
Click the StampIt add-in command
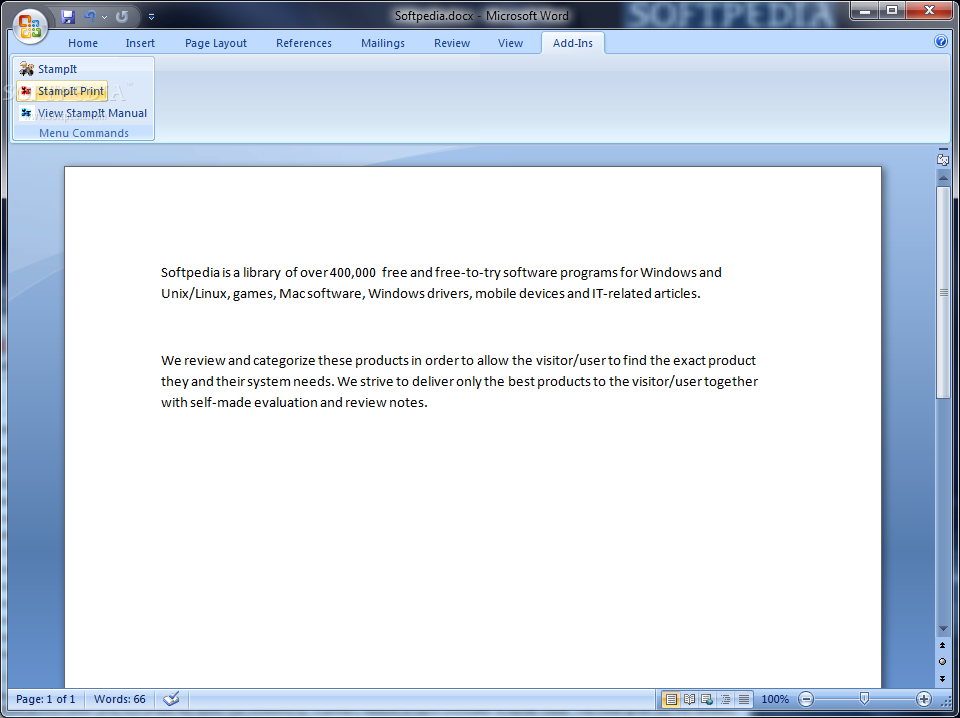pos(48,69)
